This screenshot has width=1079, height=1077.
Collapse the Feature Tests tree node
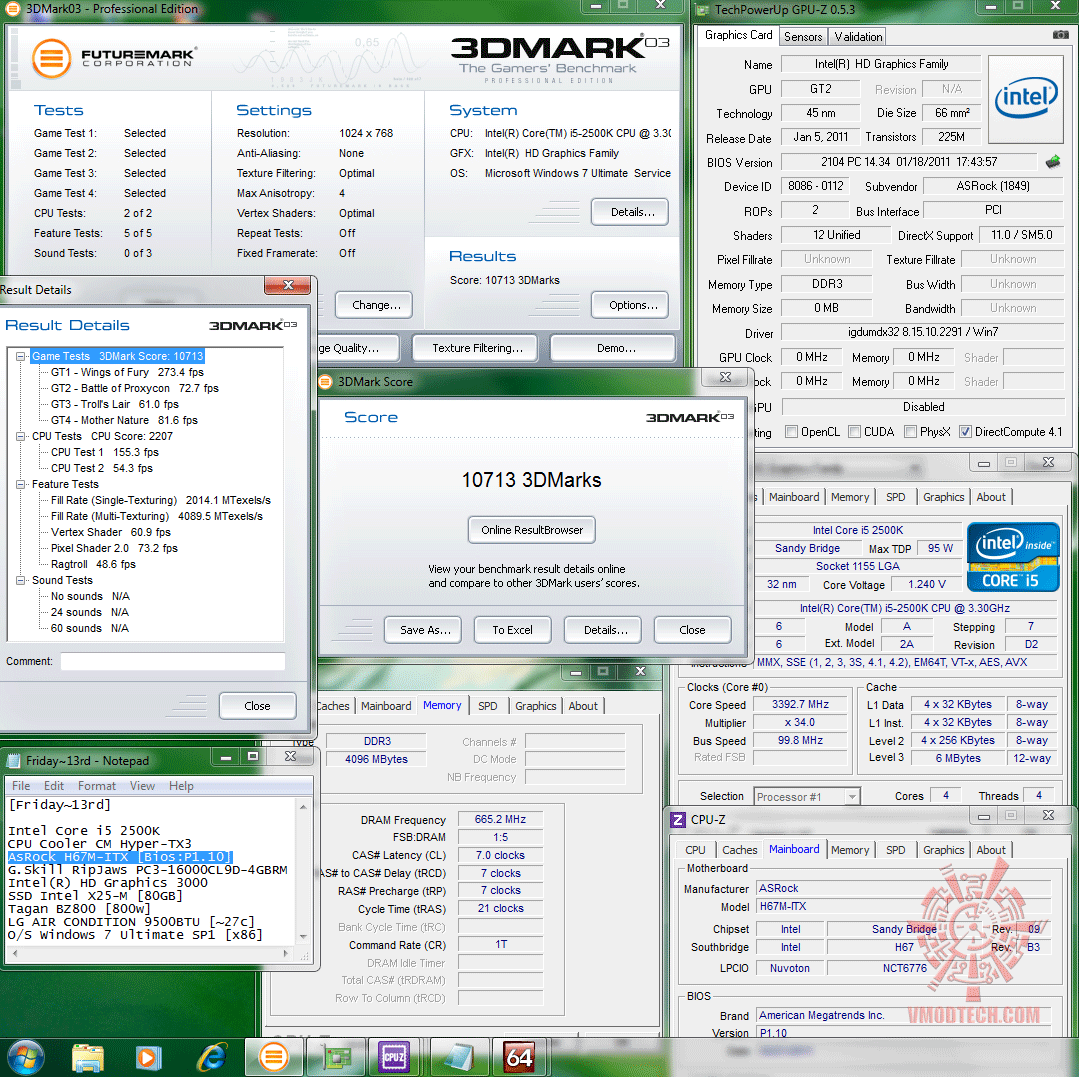click(21, 484)
